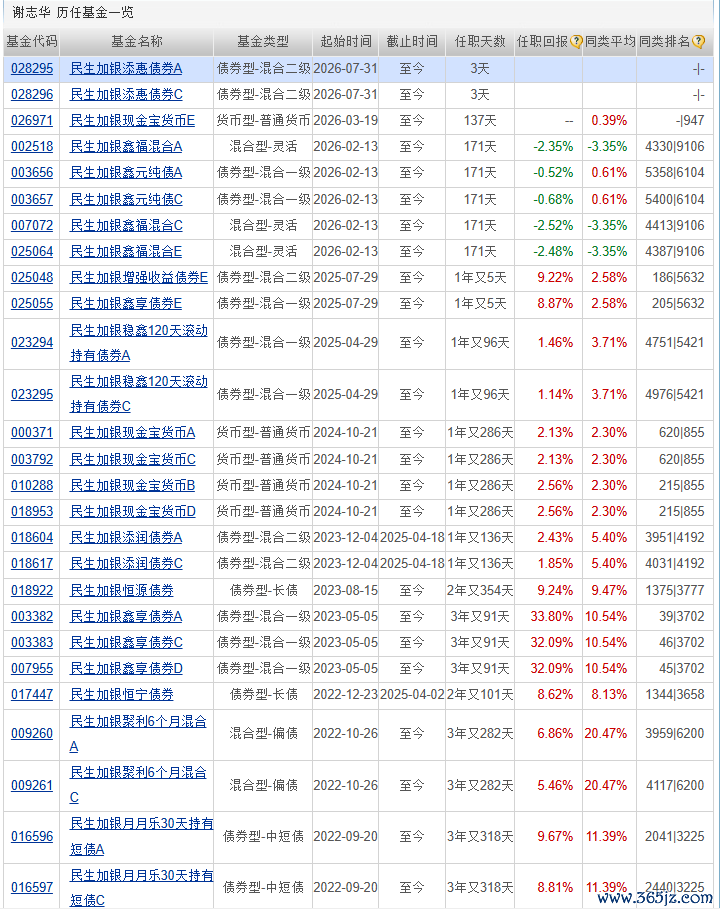This screenshot has height=913, width=720.
Task: Open fund 民生加银添润债券A link
Action: coord(126,538)
